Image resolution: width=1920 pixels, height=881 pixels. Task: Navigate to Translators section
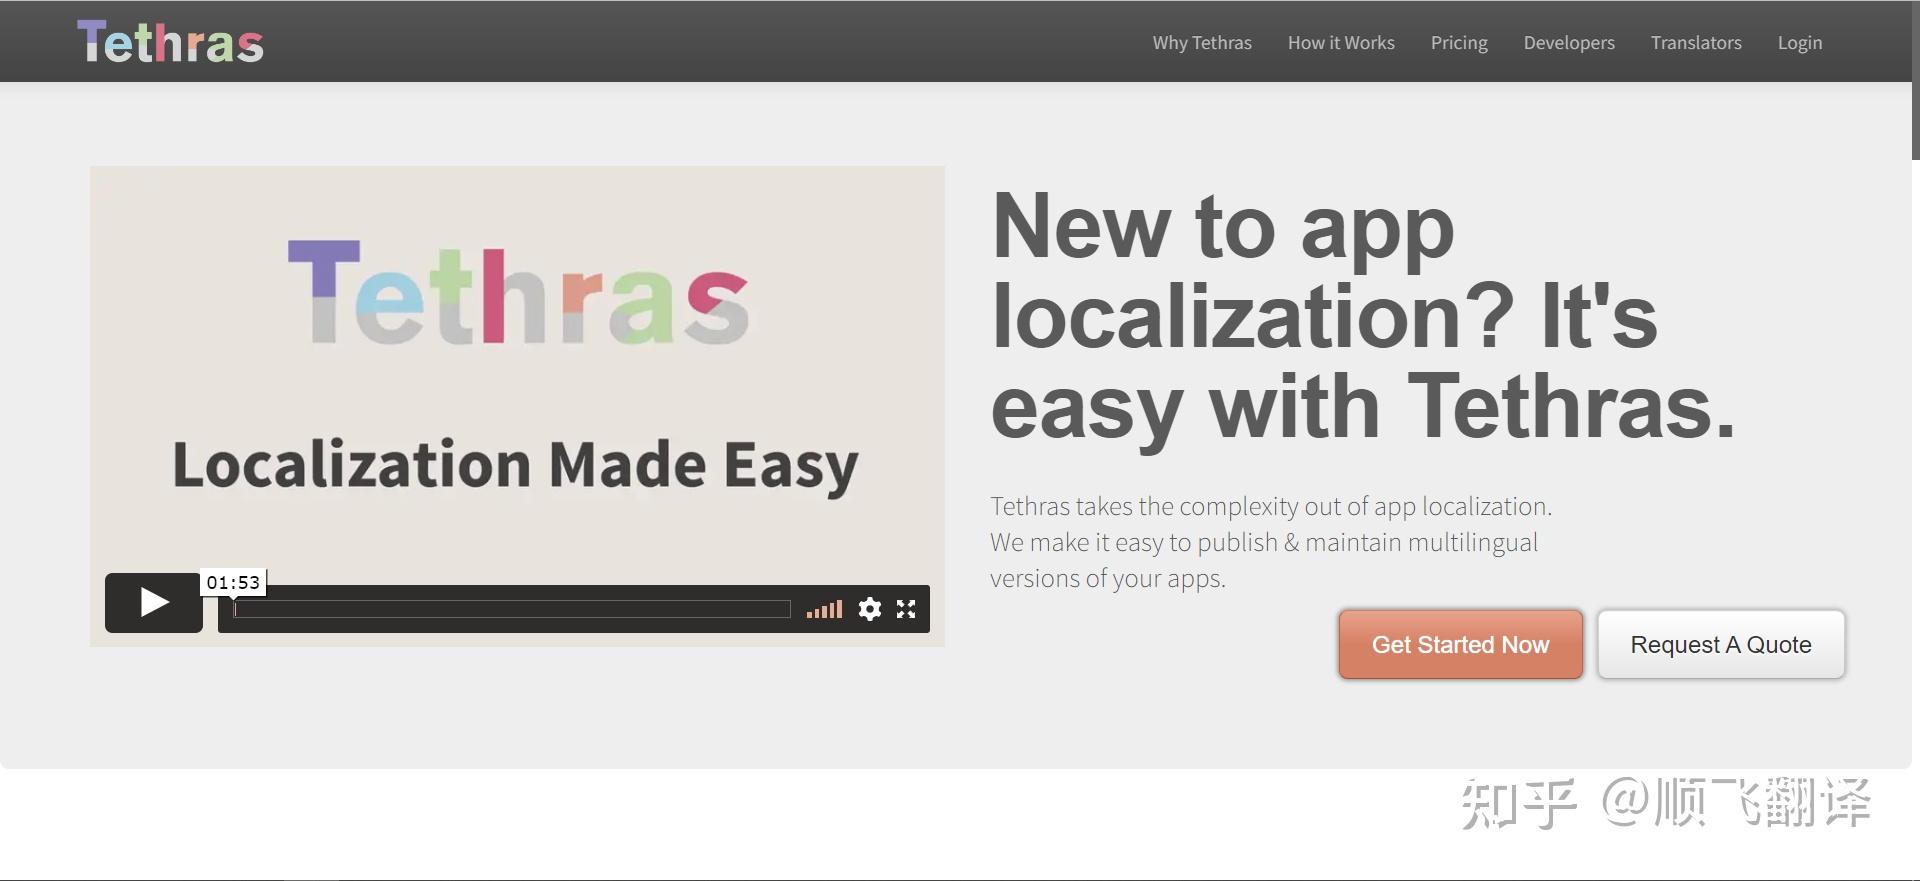pos(1696,43)
